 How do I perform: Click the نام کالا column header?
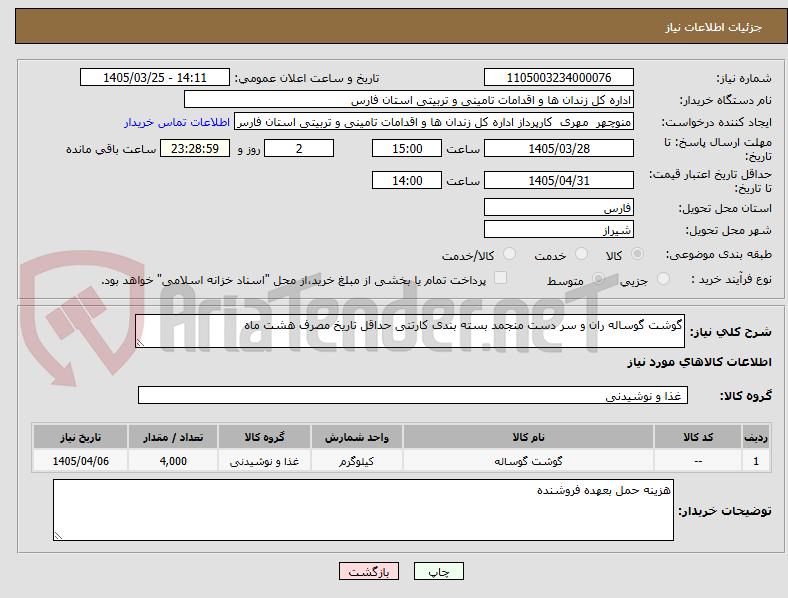point(528,437)
